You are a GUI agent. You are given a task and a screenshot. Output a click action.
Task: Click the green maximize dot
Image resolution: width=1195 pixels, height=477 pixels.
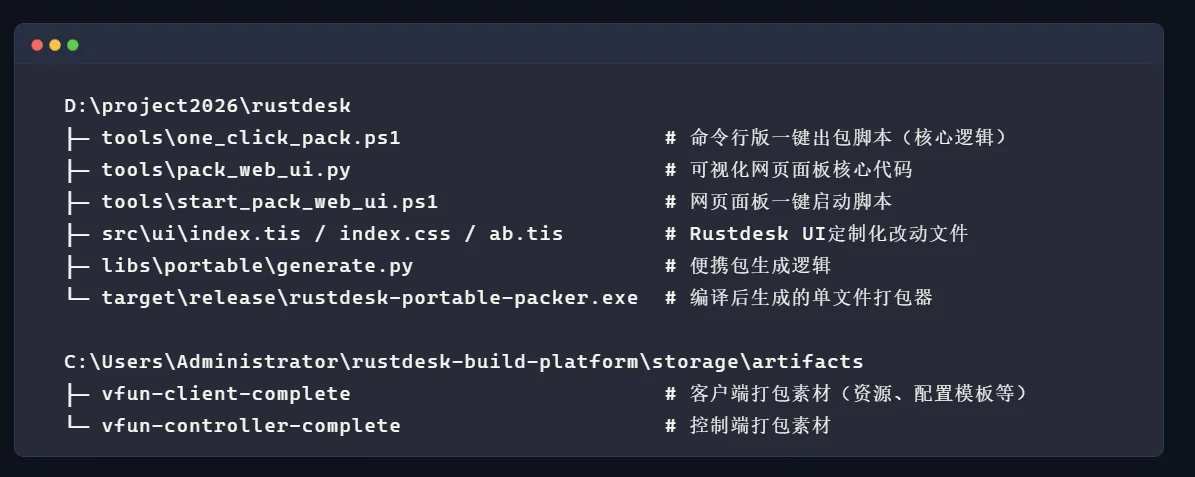pyautogui.click(x=73, y=45)
